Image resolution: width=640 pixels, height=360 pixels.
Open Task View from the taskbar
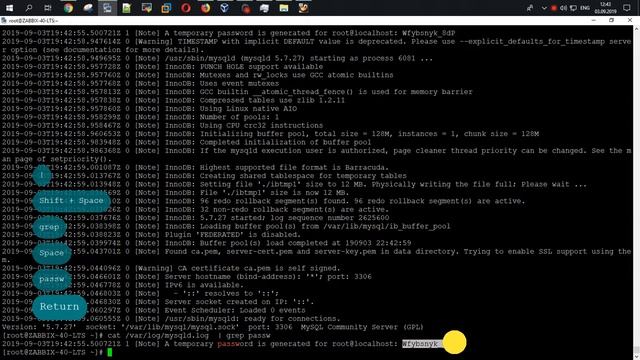tap(48, 8)
